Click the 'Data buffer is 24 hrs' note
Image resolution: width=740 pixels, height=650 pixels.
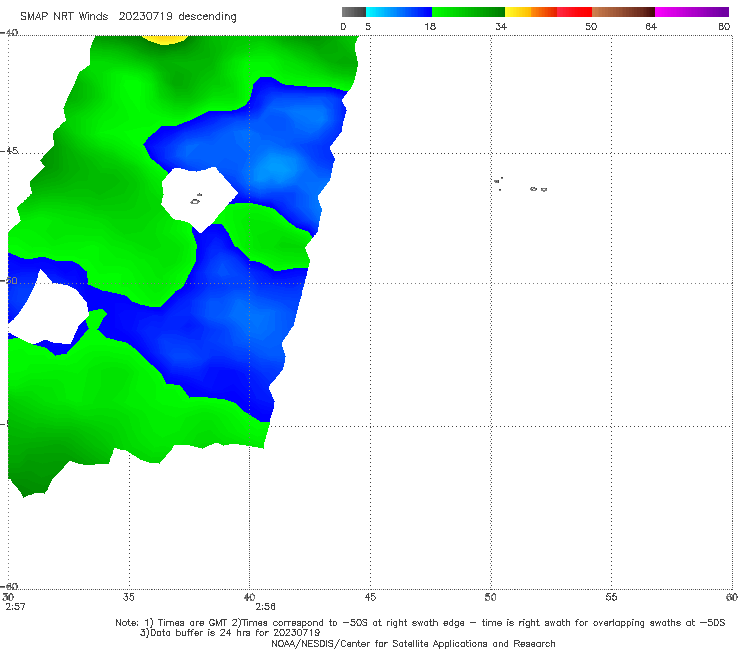coord(230,633)
